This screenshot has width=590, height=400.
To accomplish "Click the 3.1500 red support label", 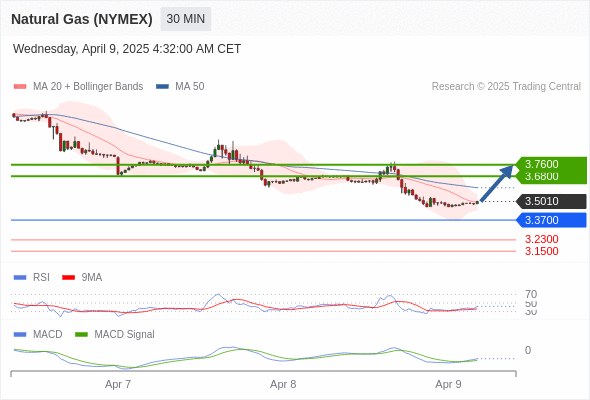I will 541,251.
